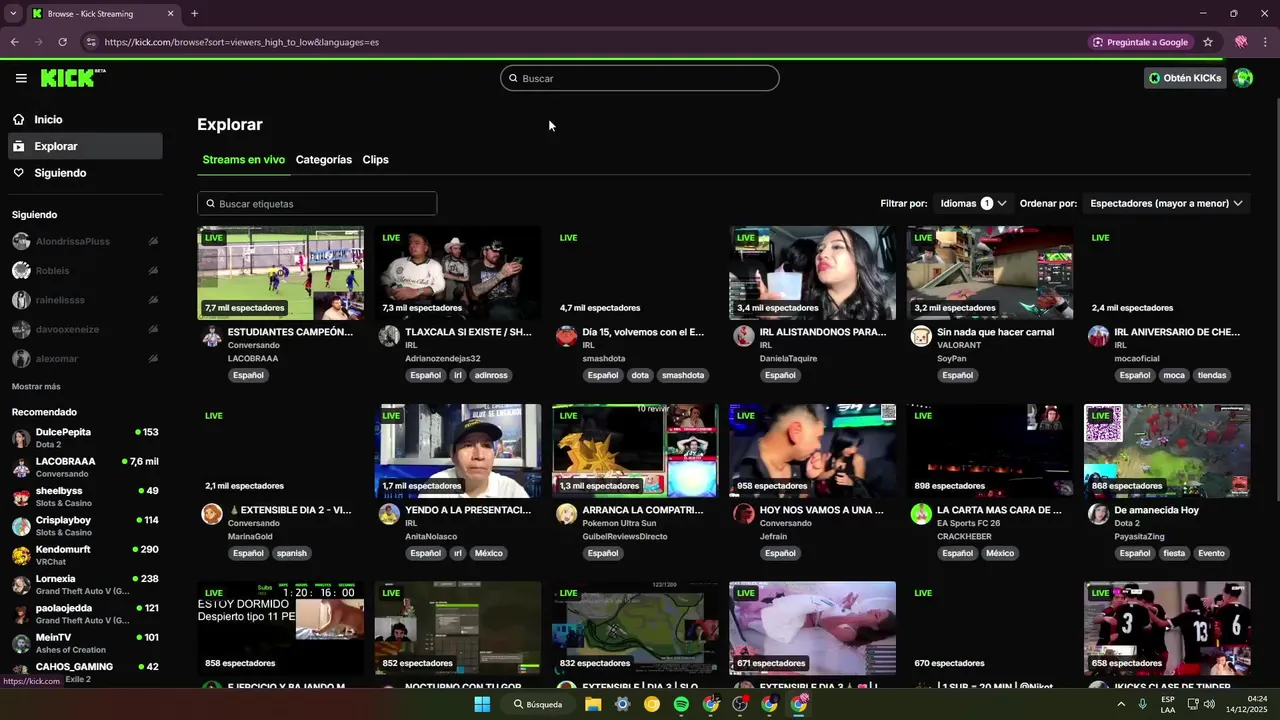Open the Espectadores sort order dropdown
This screenshot has height=720, width=1280.
[1166, 203]
